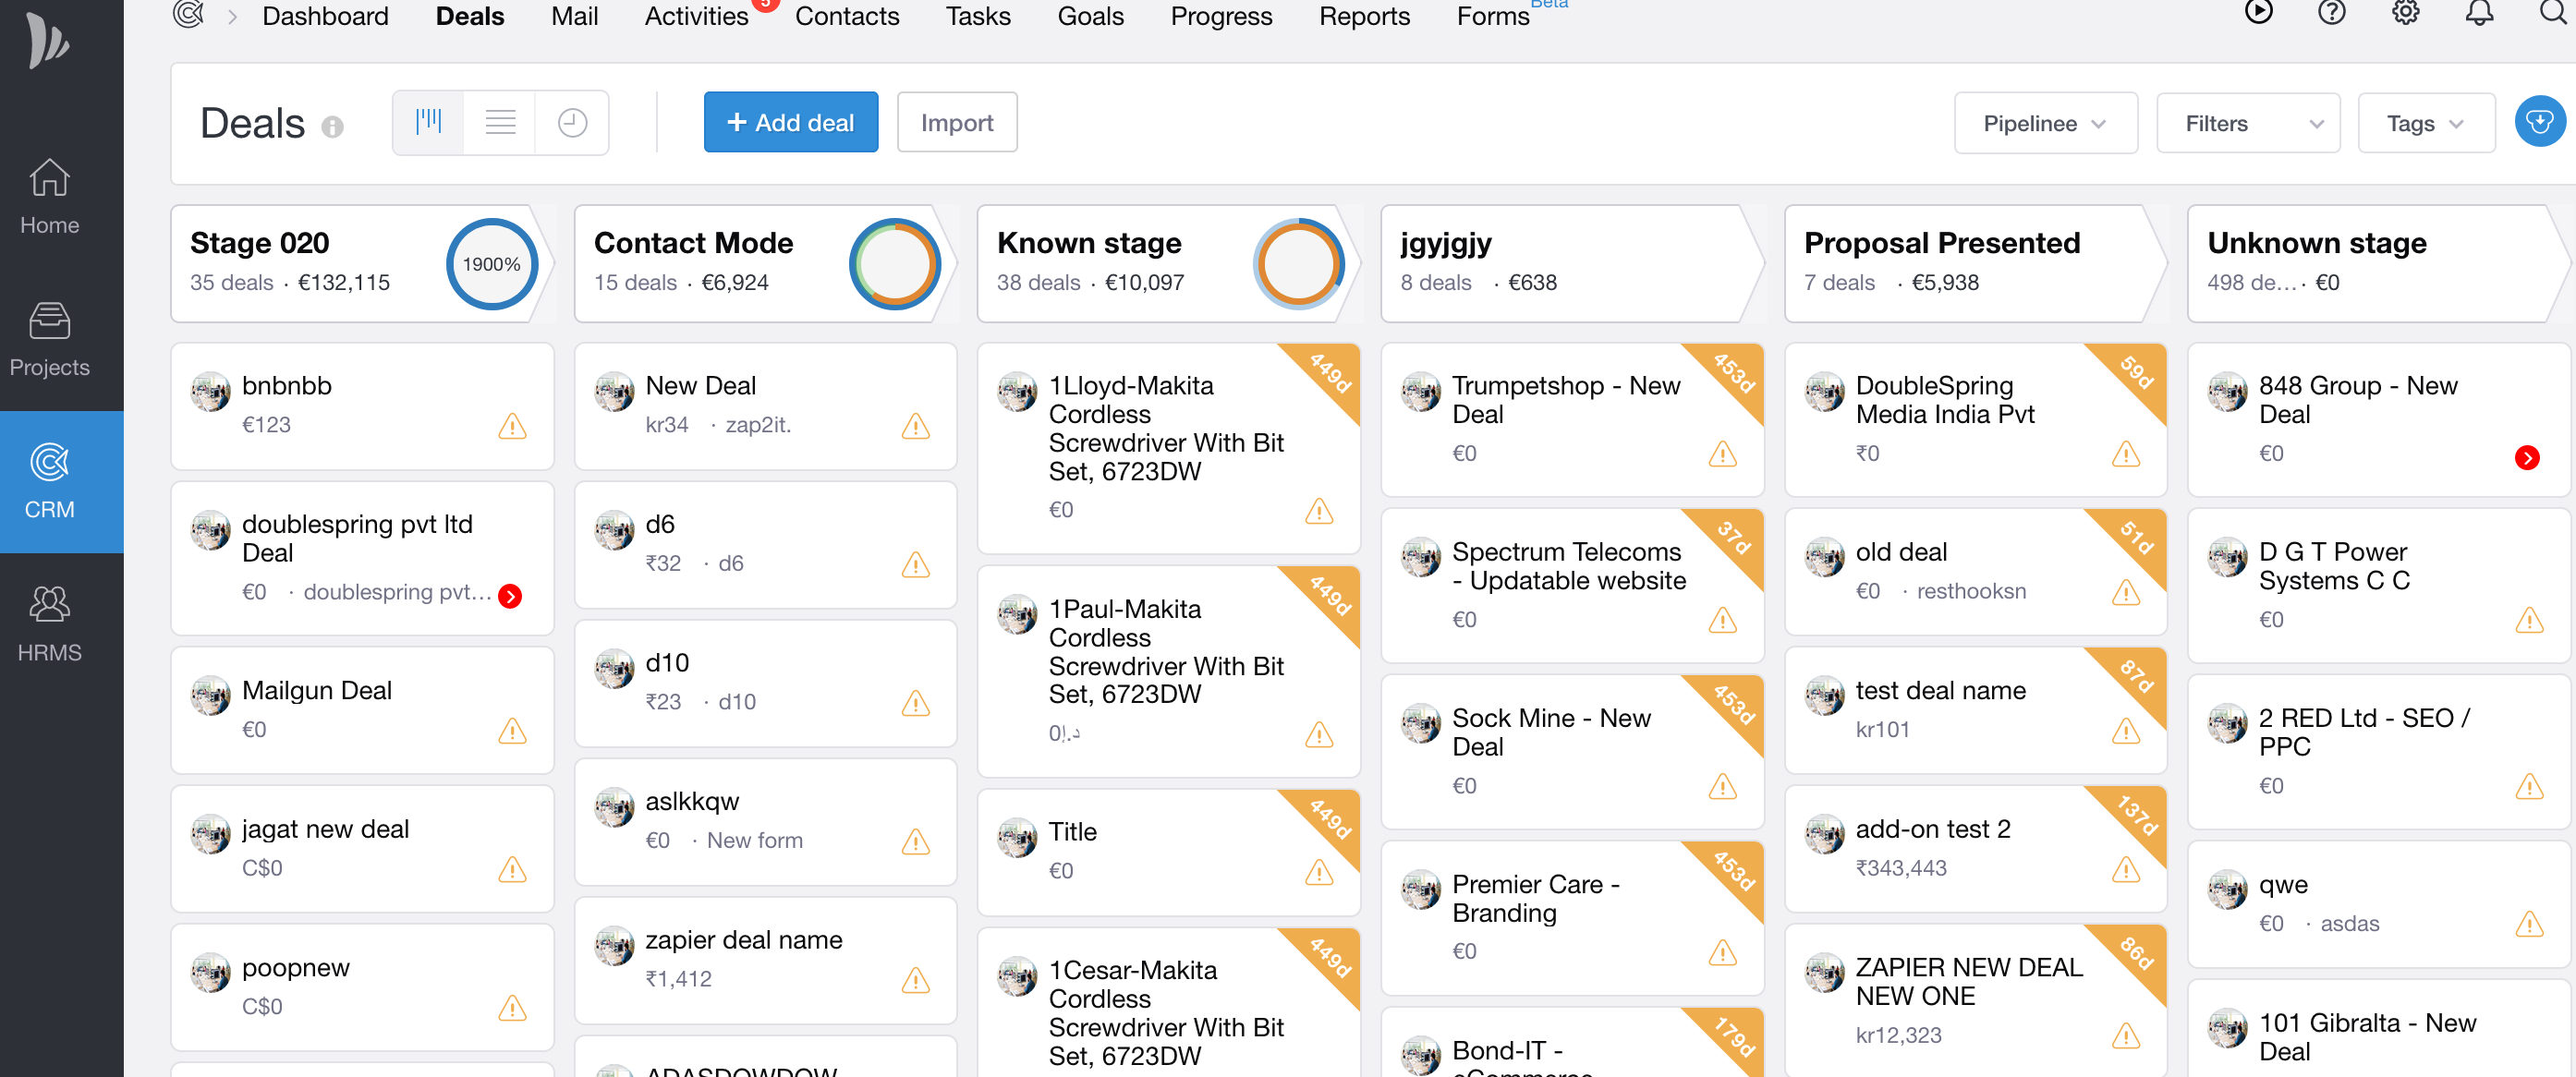Screen dimensions: 2576x1077
Task: Click red arrow on doublespring pvt ltd Deal
Action: click(x=510, y=596)
